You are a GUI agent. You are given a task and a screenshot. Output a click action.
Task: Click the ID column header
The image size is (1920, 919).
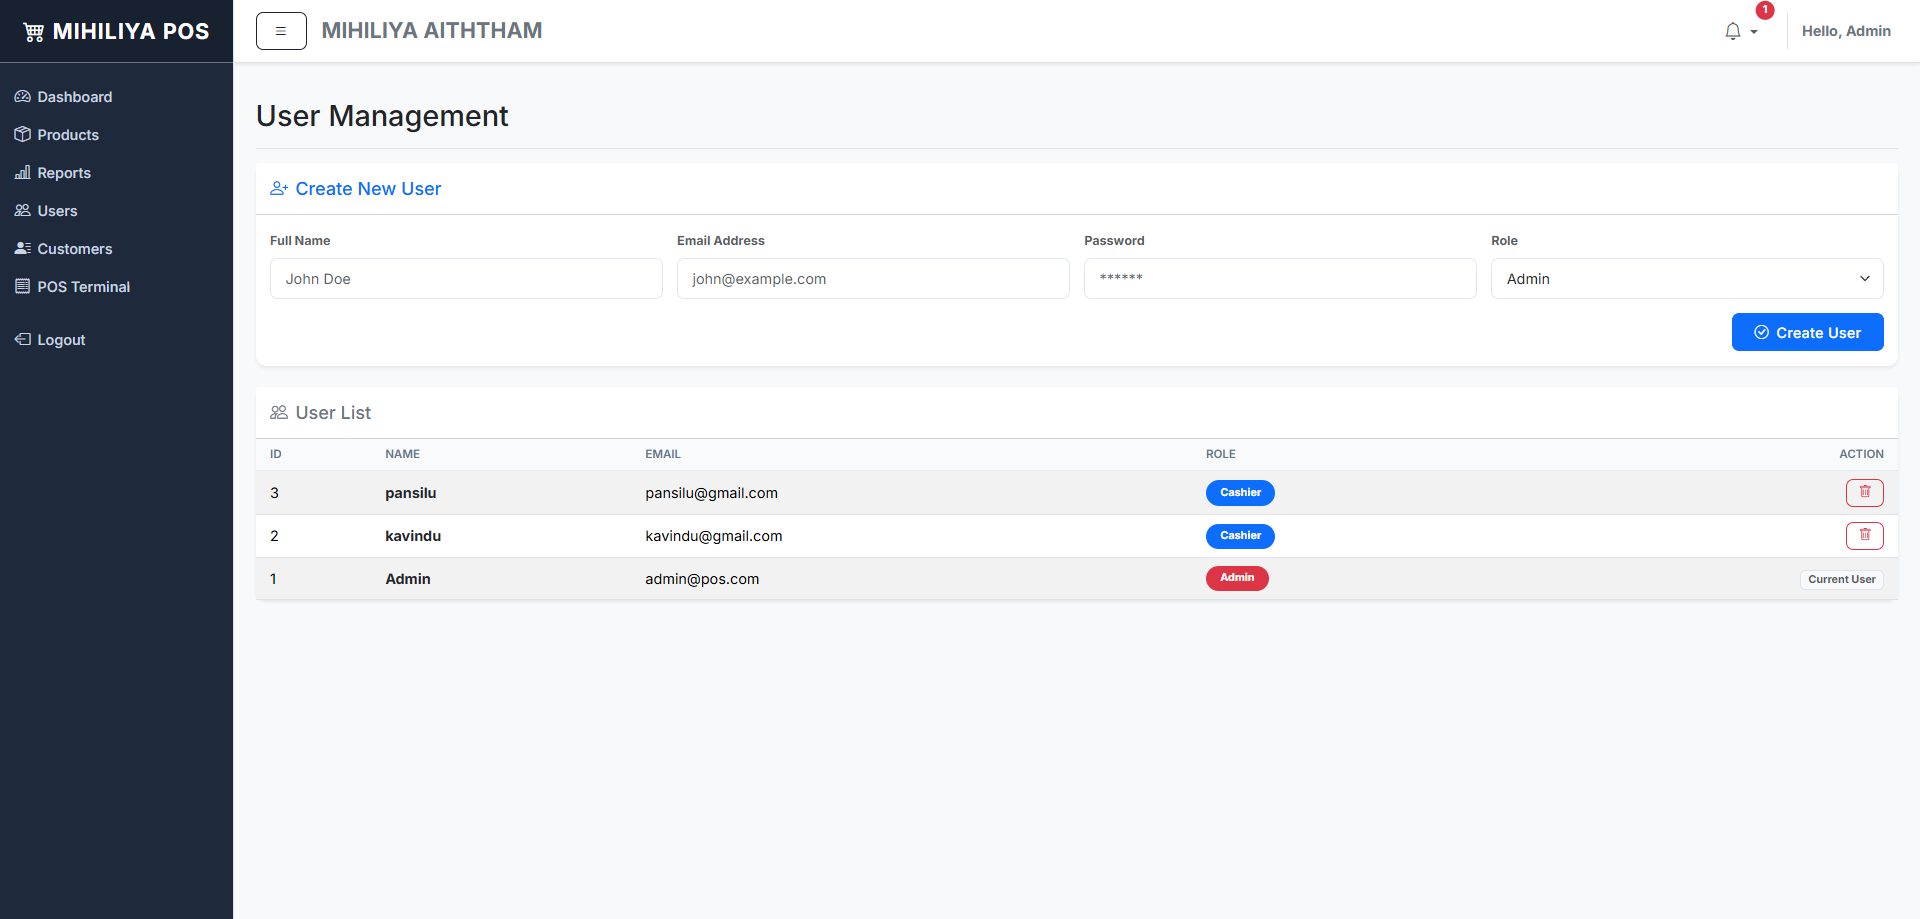276,454
